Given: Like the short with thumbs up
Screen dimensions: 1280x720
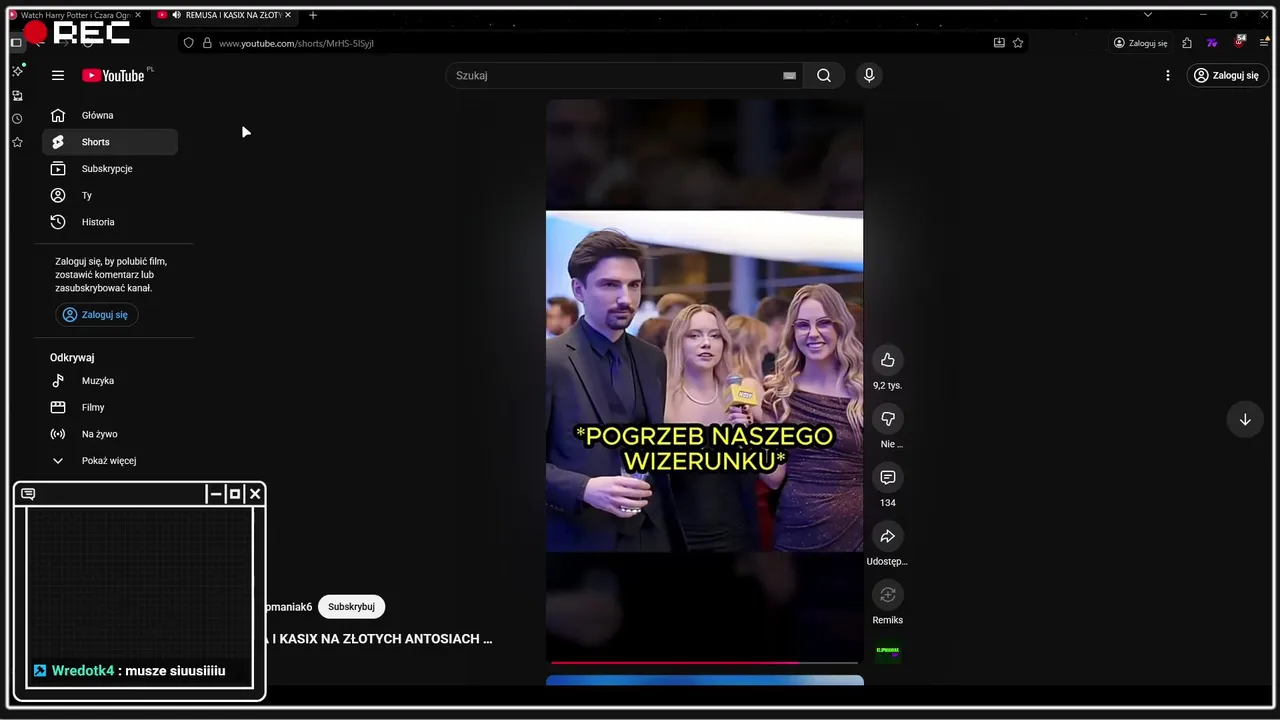Looking at the screenshot, I should point(887,360).
